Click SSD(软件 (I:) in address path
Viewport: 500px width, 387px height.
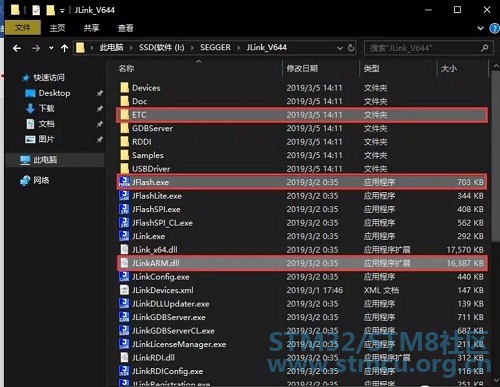pyautogui.click(x=162, y=47)
